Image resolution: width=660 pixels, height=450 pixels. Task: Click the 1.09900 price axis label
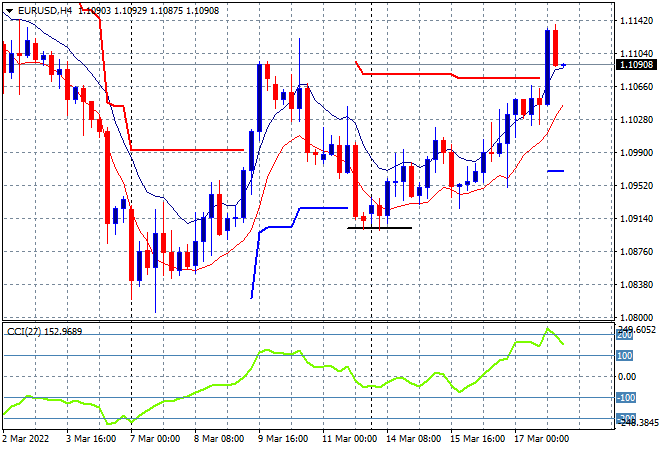point(636,152)
